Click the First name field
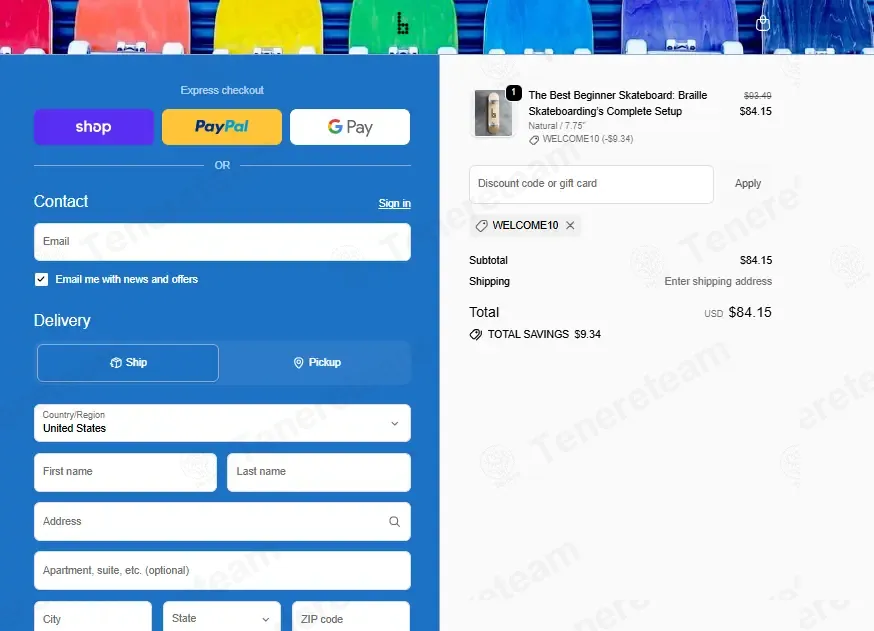Screen dimensions: 874x631 pos(125,472)
